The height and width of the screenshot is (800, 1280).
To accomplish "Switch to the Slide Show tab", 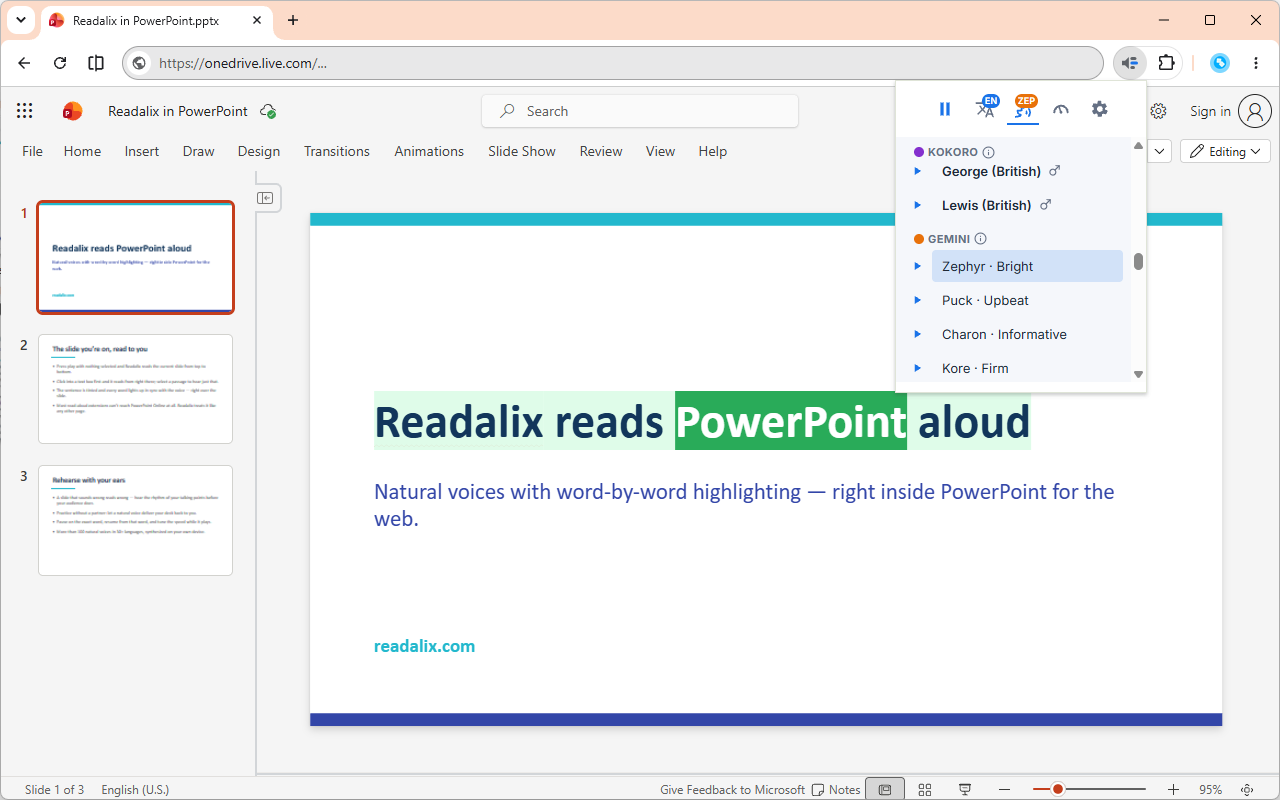I will 522,151.
